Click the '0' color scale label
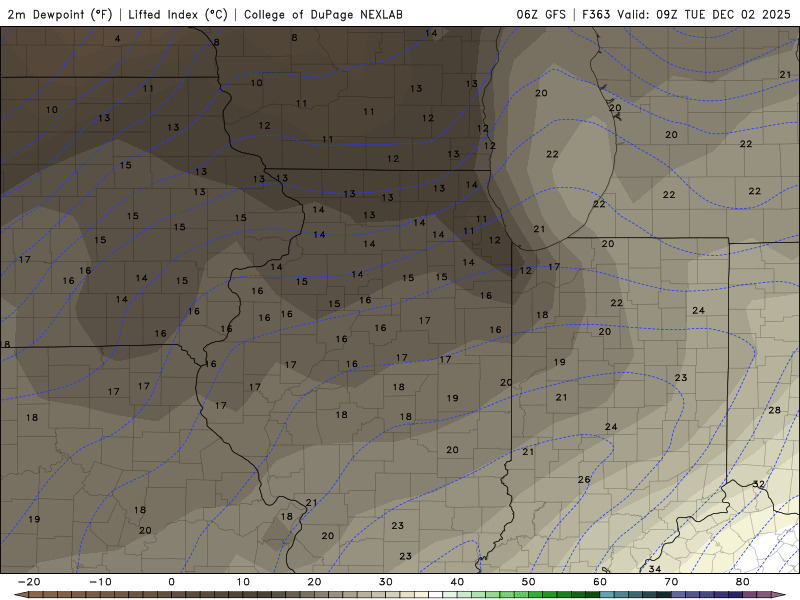 (x=171, y=582)
